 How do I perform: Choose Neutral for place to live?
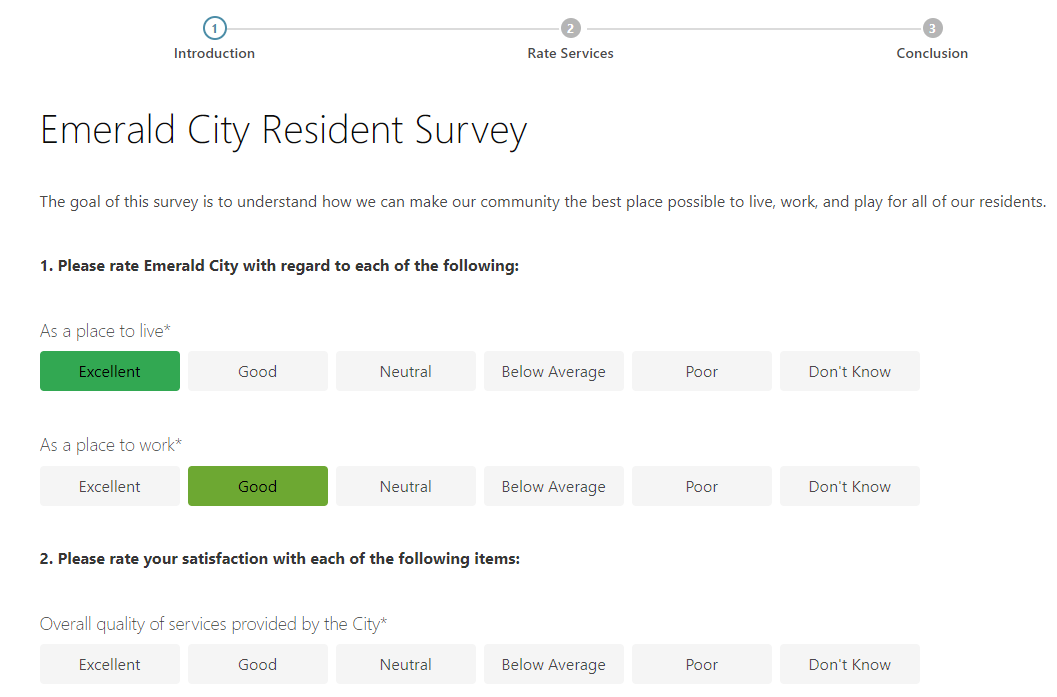(x=406, y=371)
